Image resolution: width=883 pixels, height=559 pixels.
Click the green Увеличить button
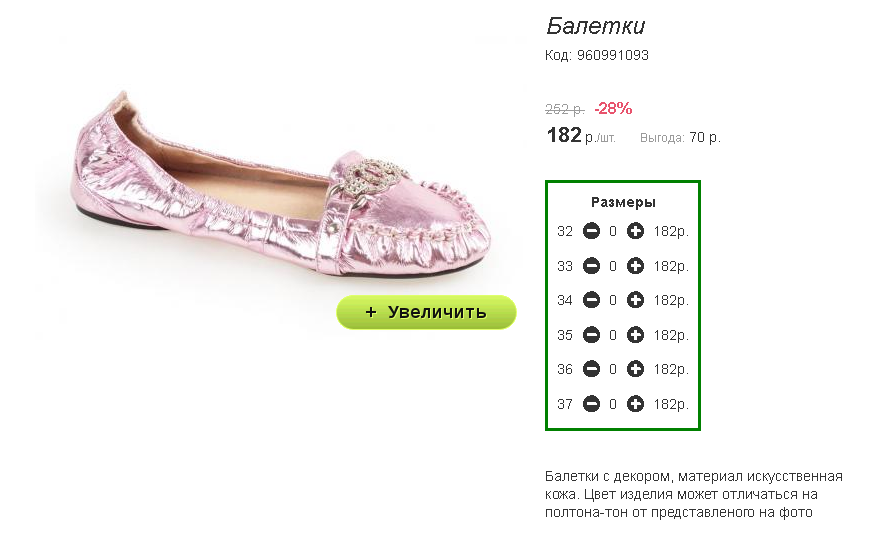click(x=426, y=312)
